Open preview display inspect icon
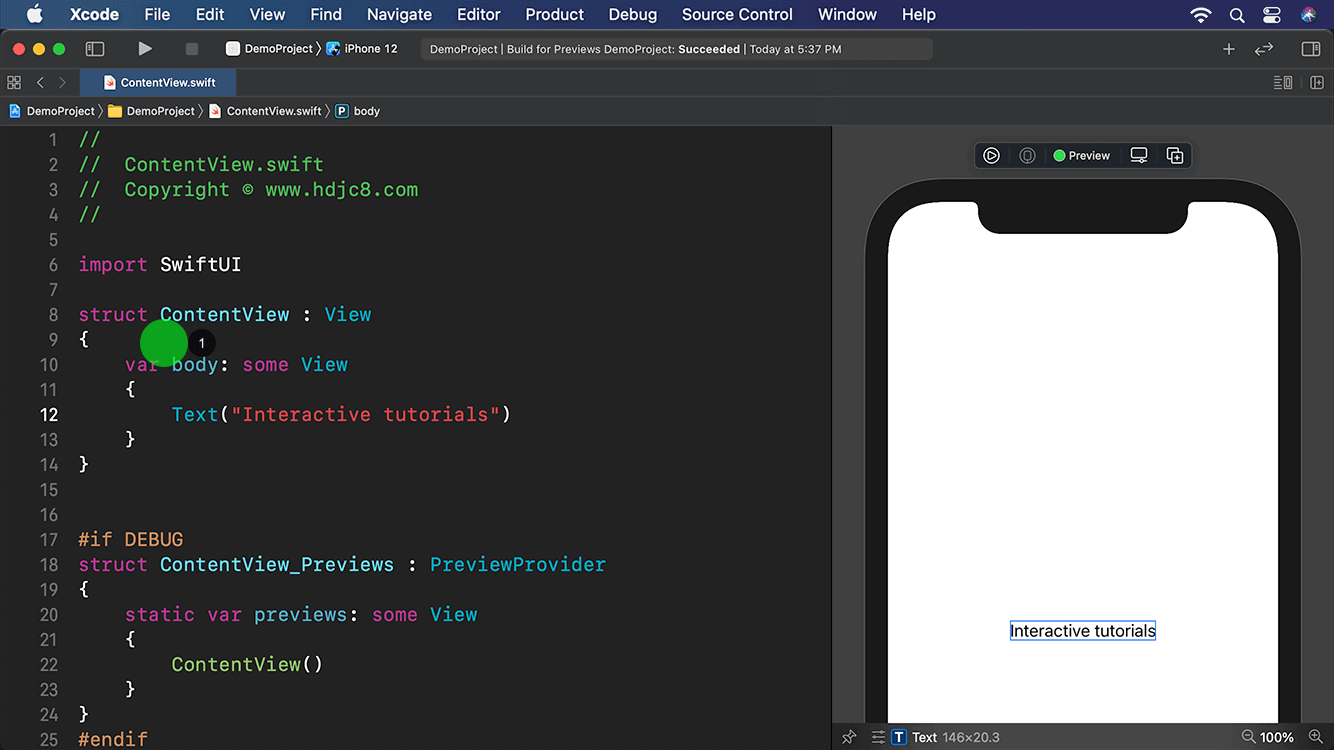1334x750 pixels. (1139, 155)
